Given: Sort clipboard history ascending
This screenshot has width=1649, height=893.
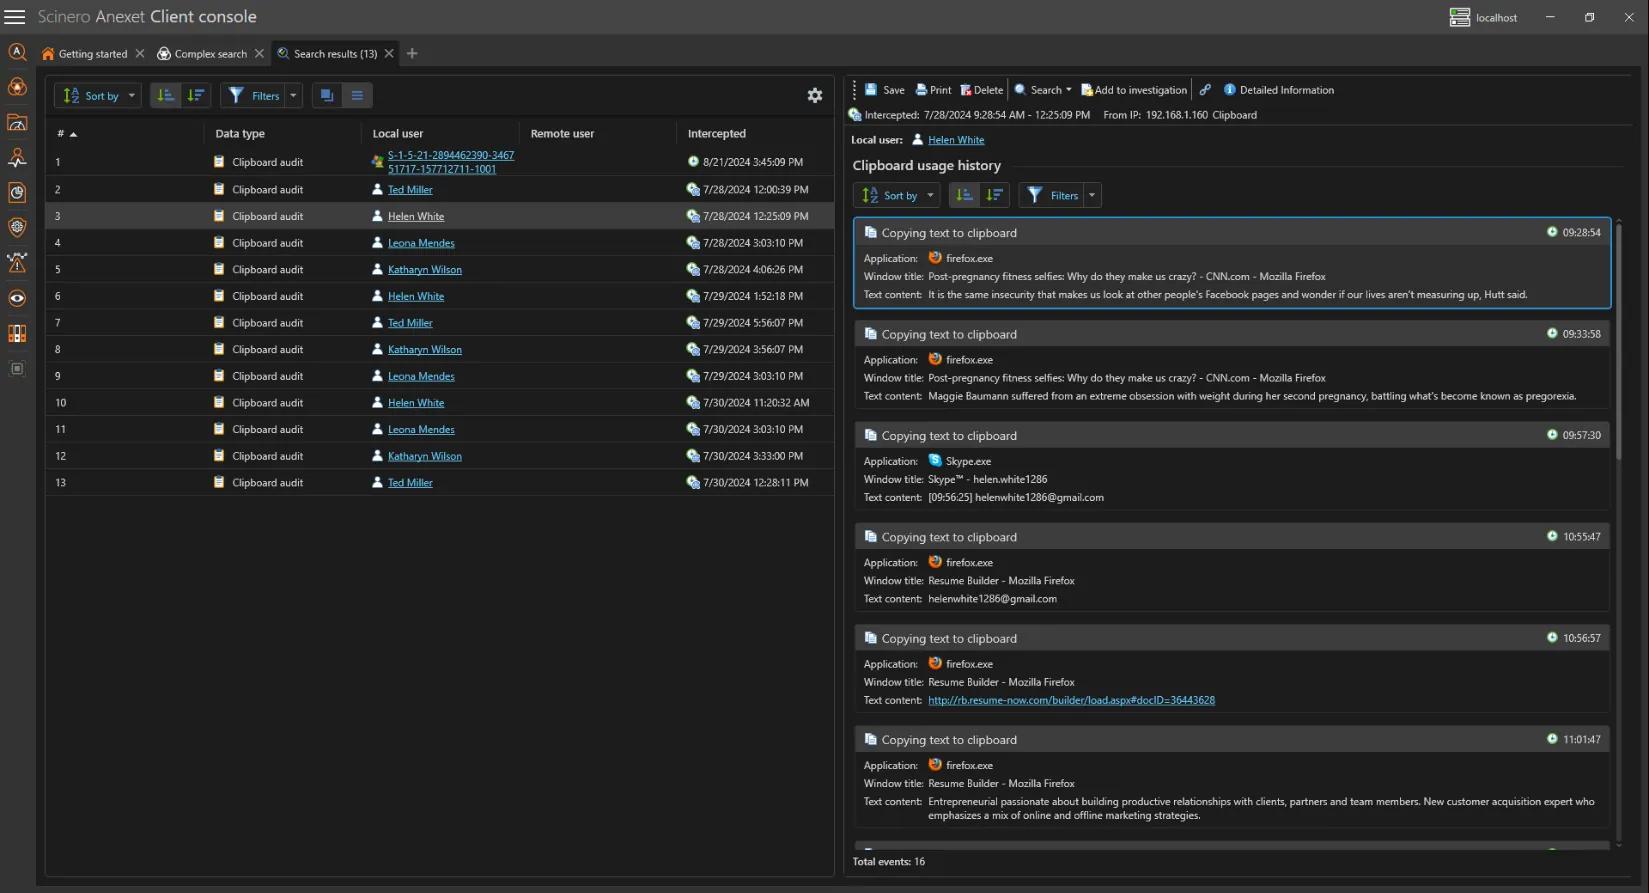Looking at the screenshot, I should pos(964,195).
